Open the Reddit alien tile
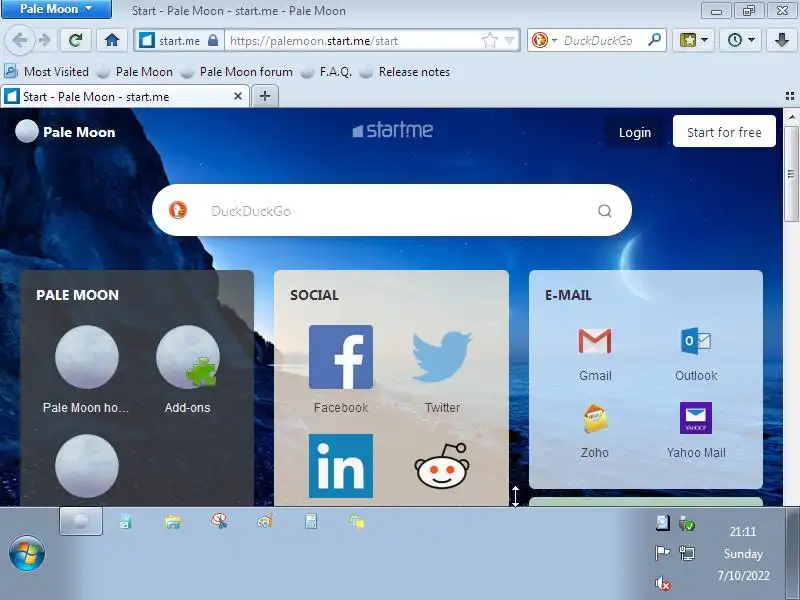Viewport: 800px width, 600px height. click(x=442, y=466)
